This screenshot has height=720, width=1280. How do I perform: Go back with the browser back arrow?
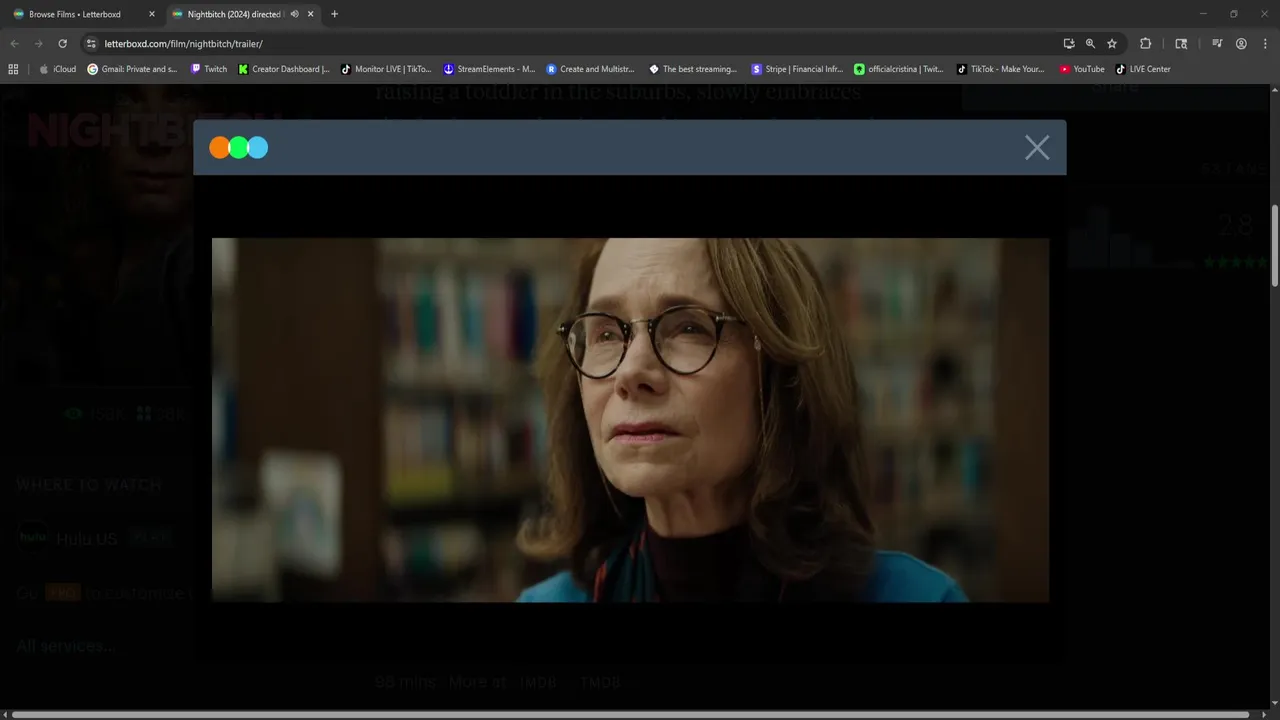15,44
